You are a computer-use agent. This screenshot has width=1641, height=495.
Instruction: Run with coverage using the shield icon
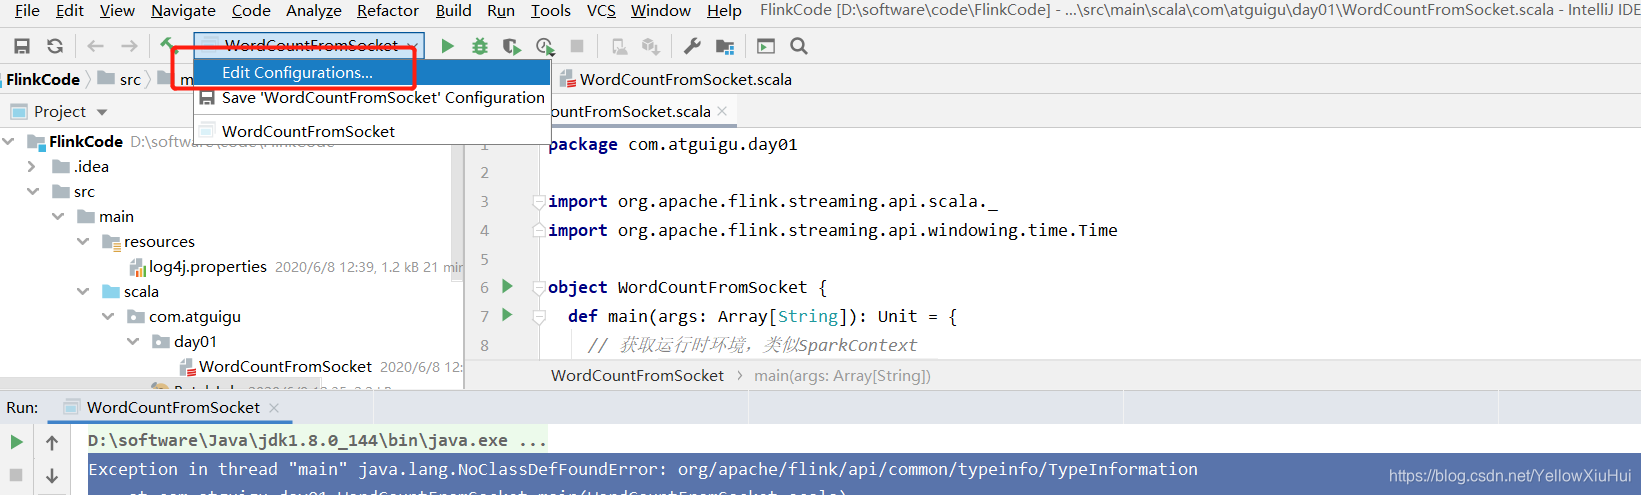coord(512,46)
